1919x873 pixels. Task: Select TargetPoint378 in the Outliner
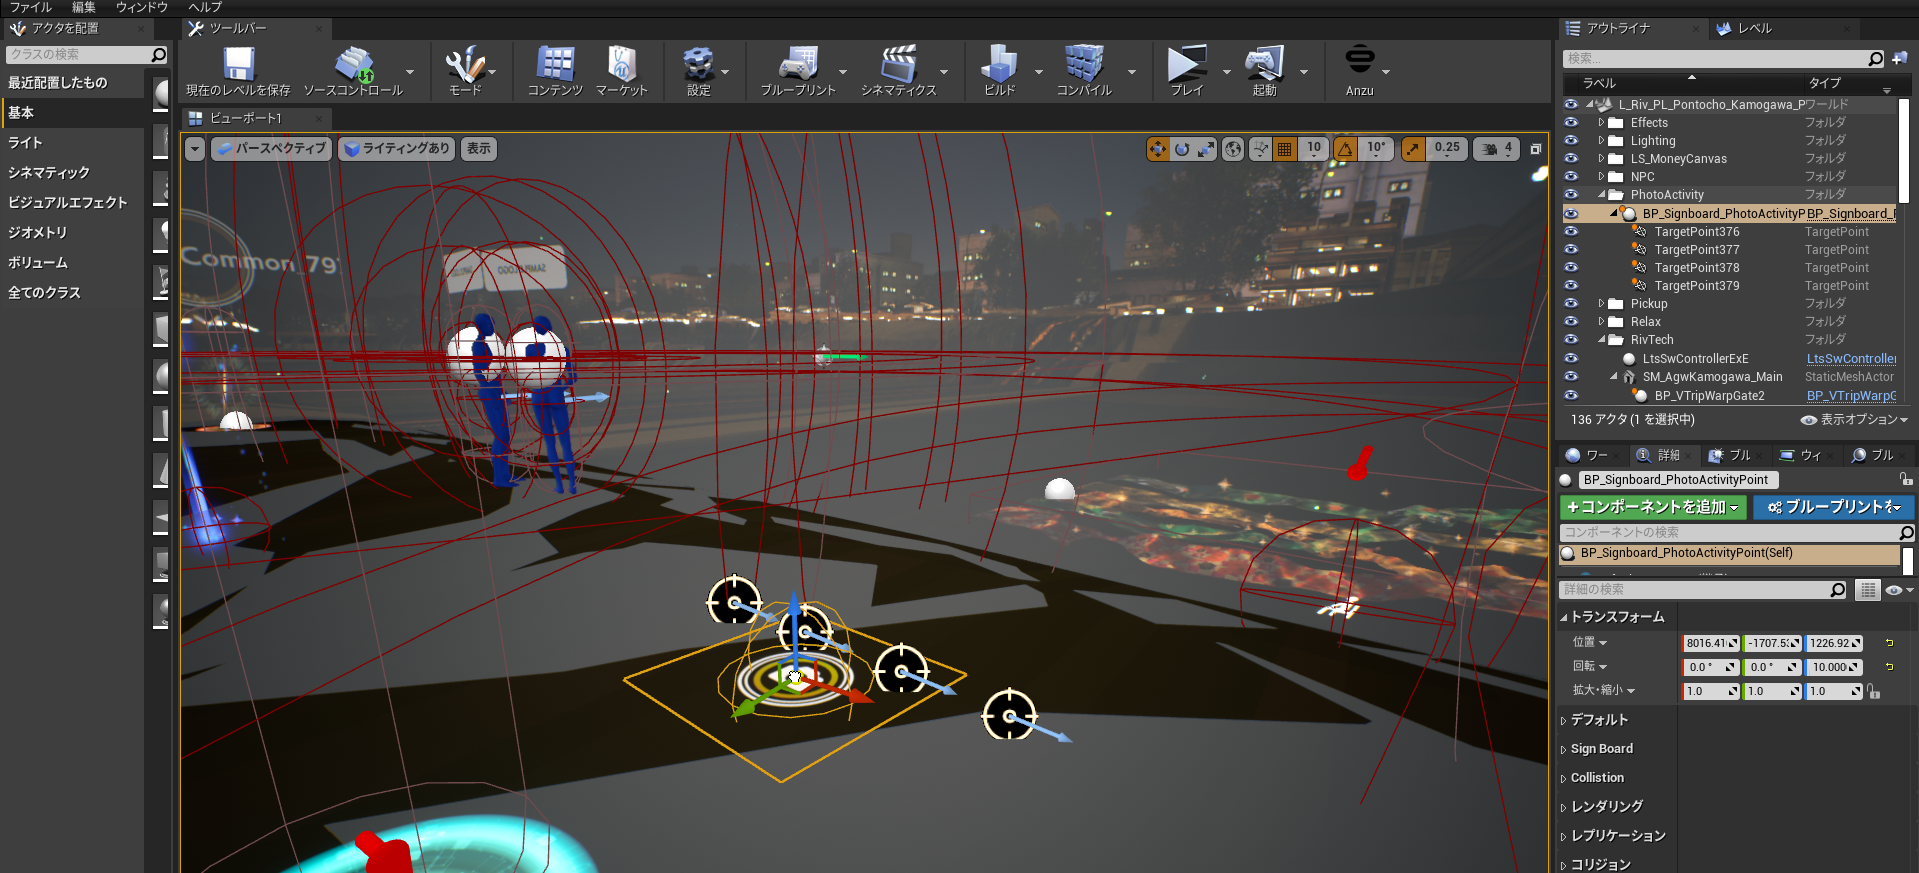point(1696,268)
